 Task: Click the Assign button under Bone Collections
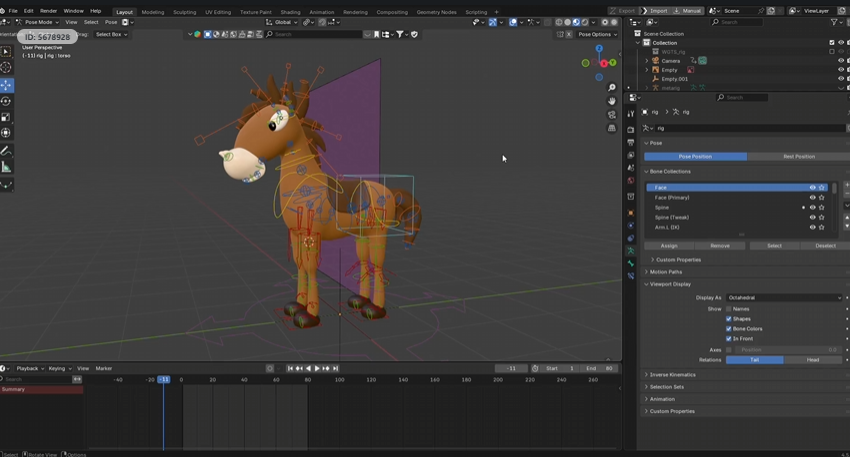[x=669, y=245]
